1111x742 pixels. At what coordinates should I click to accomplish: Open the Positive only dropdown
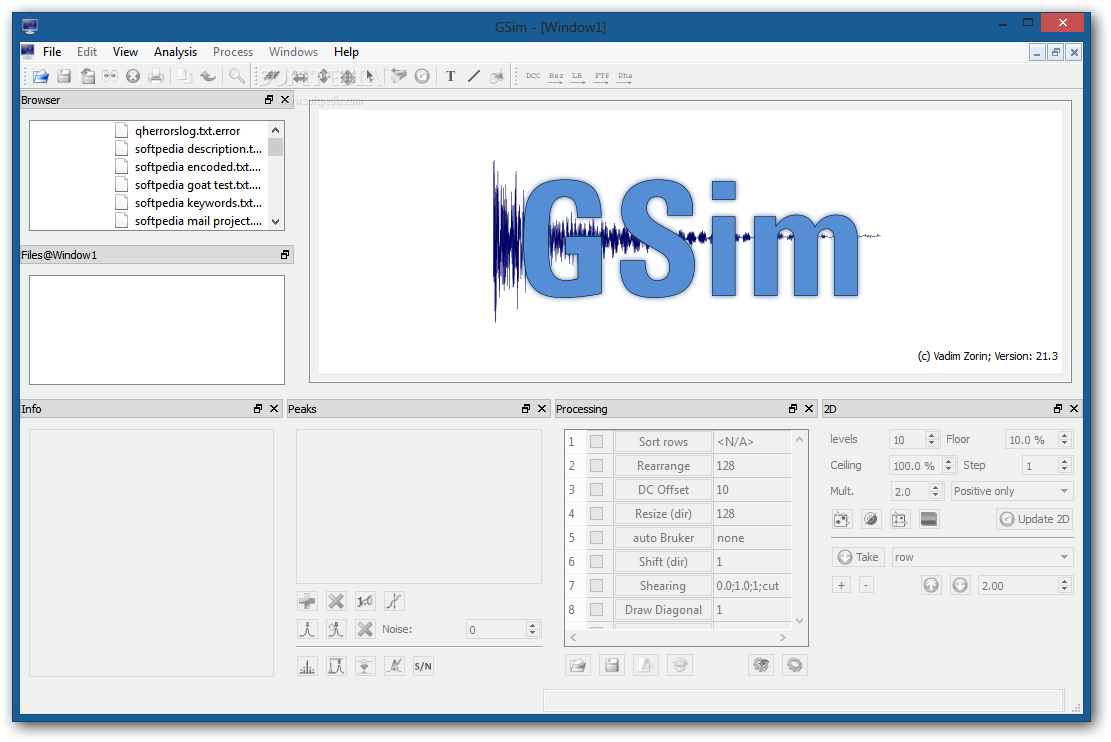(1011, 491)
